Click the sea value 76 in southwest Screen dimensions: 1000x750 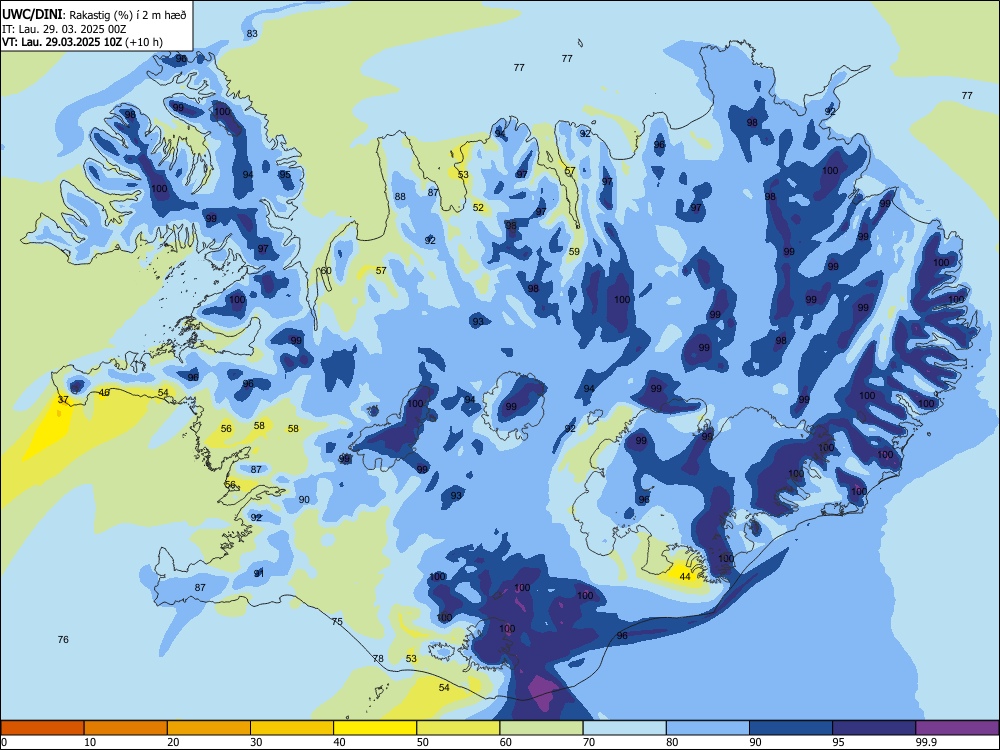pyautogui.click(x=63, y=639)
